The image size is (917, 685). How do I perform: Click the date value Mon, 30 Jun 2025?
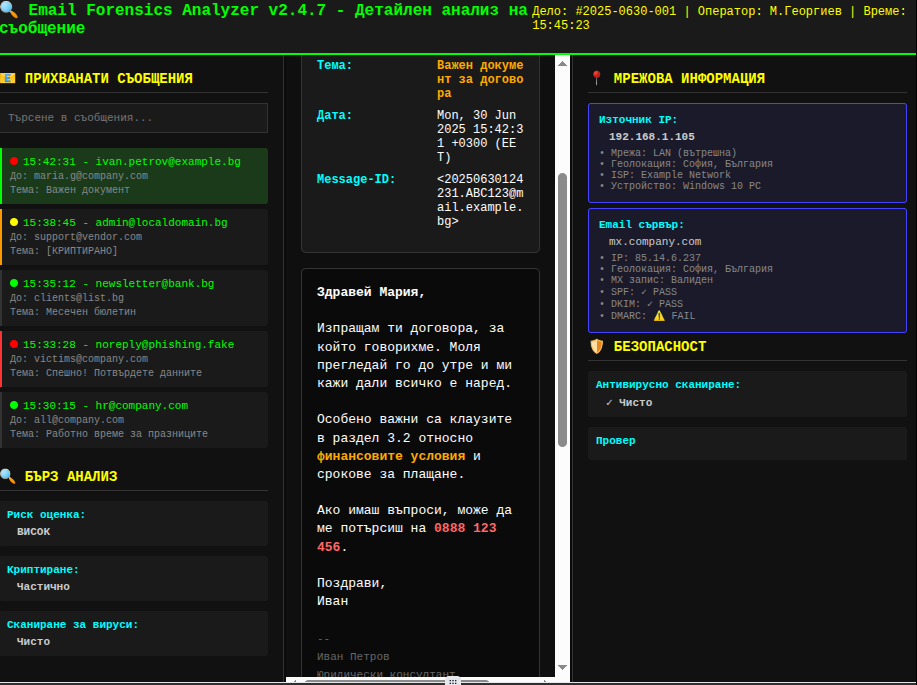(480, 136)
